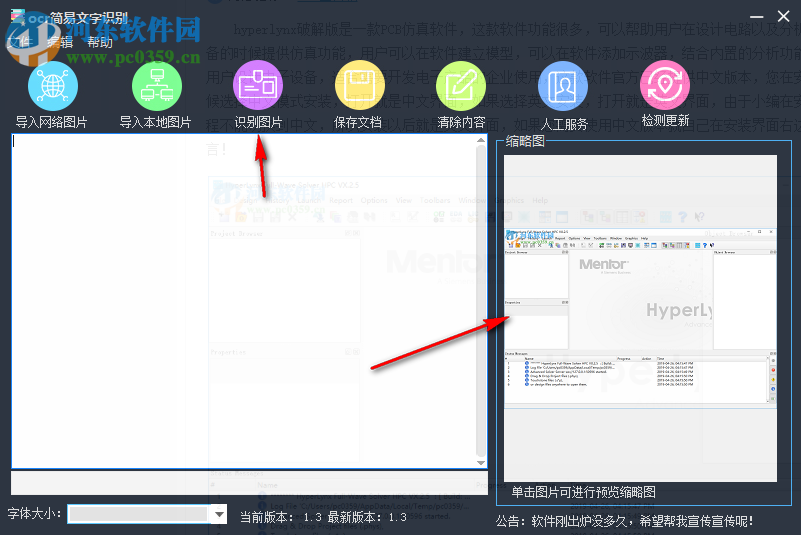Click the app logo icon in title bar

click(x=18, y=17)
